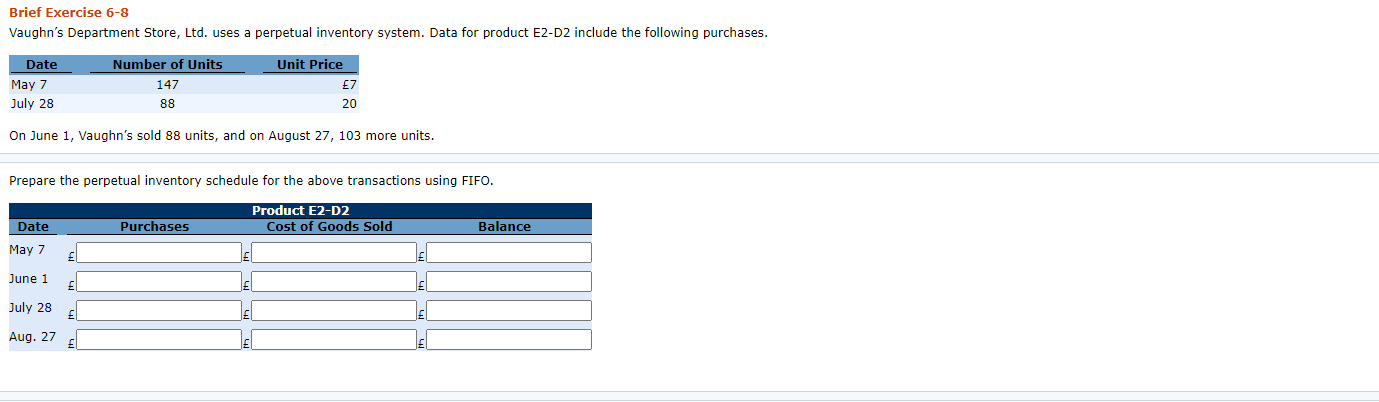Click the May 7 Balance input field
Screen dimensions: 1379x402
click(x=509, y=253)
